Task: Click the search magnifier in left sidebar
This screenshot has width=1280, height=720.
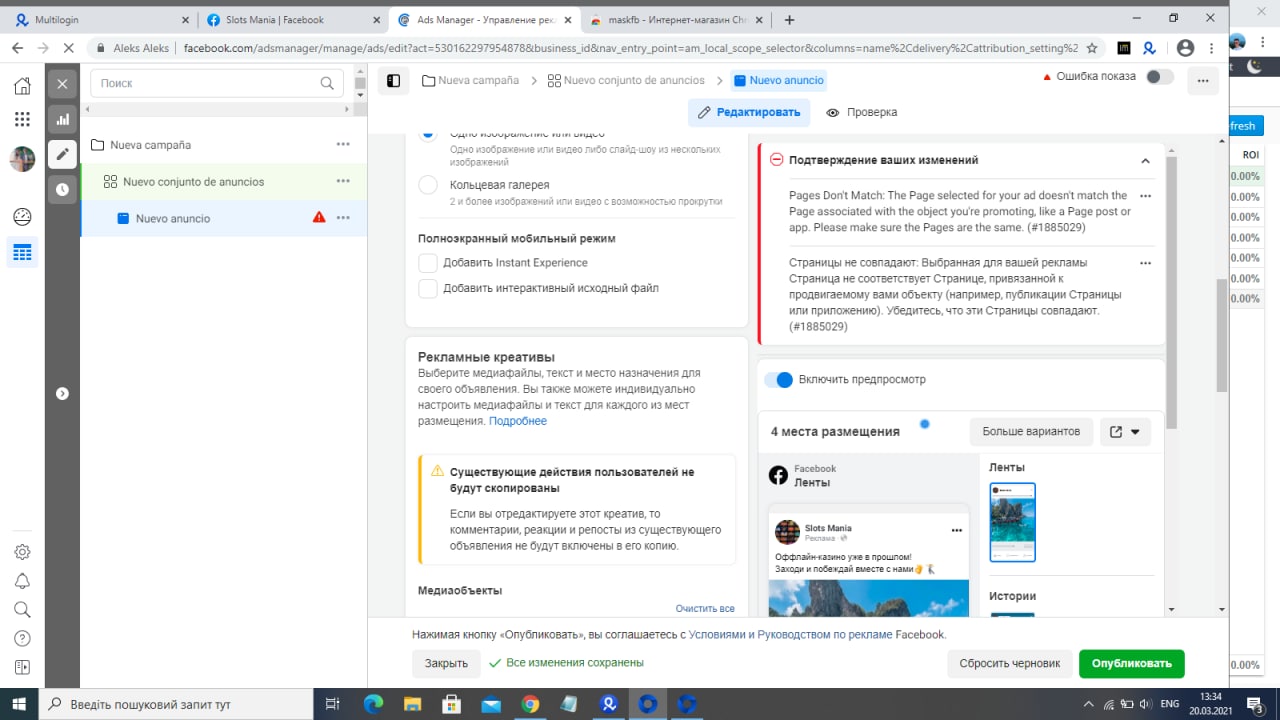Action: [x=22, y=609]
